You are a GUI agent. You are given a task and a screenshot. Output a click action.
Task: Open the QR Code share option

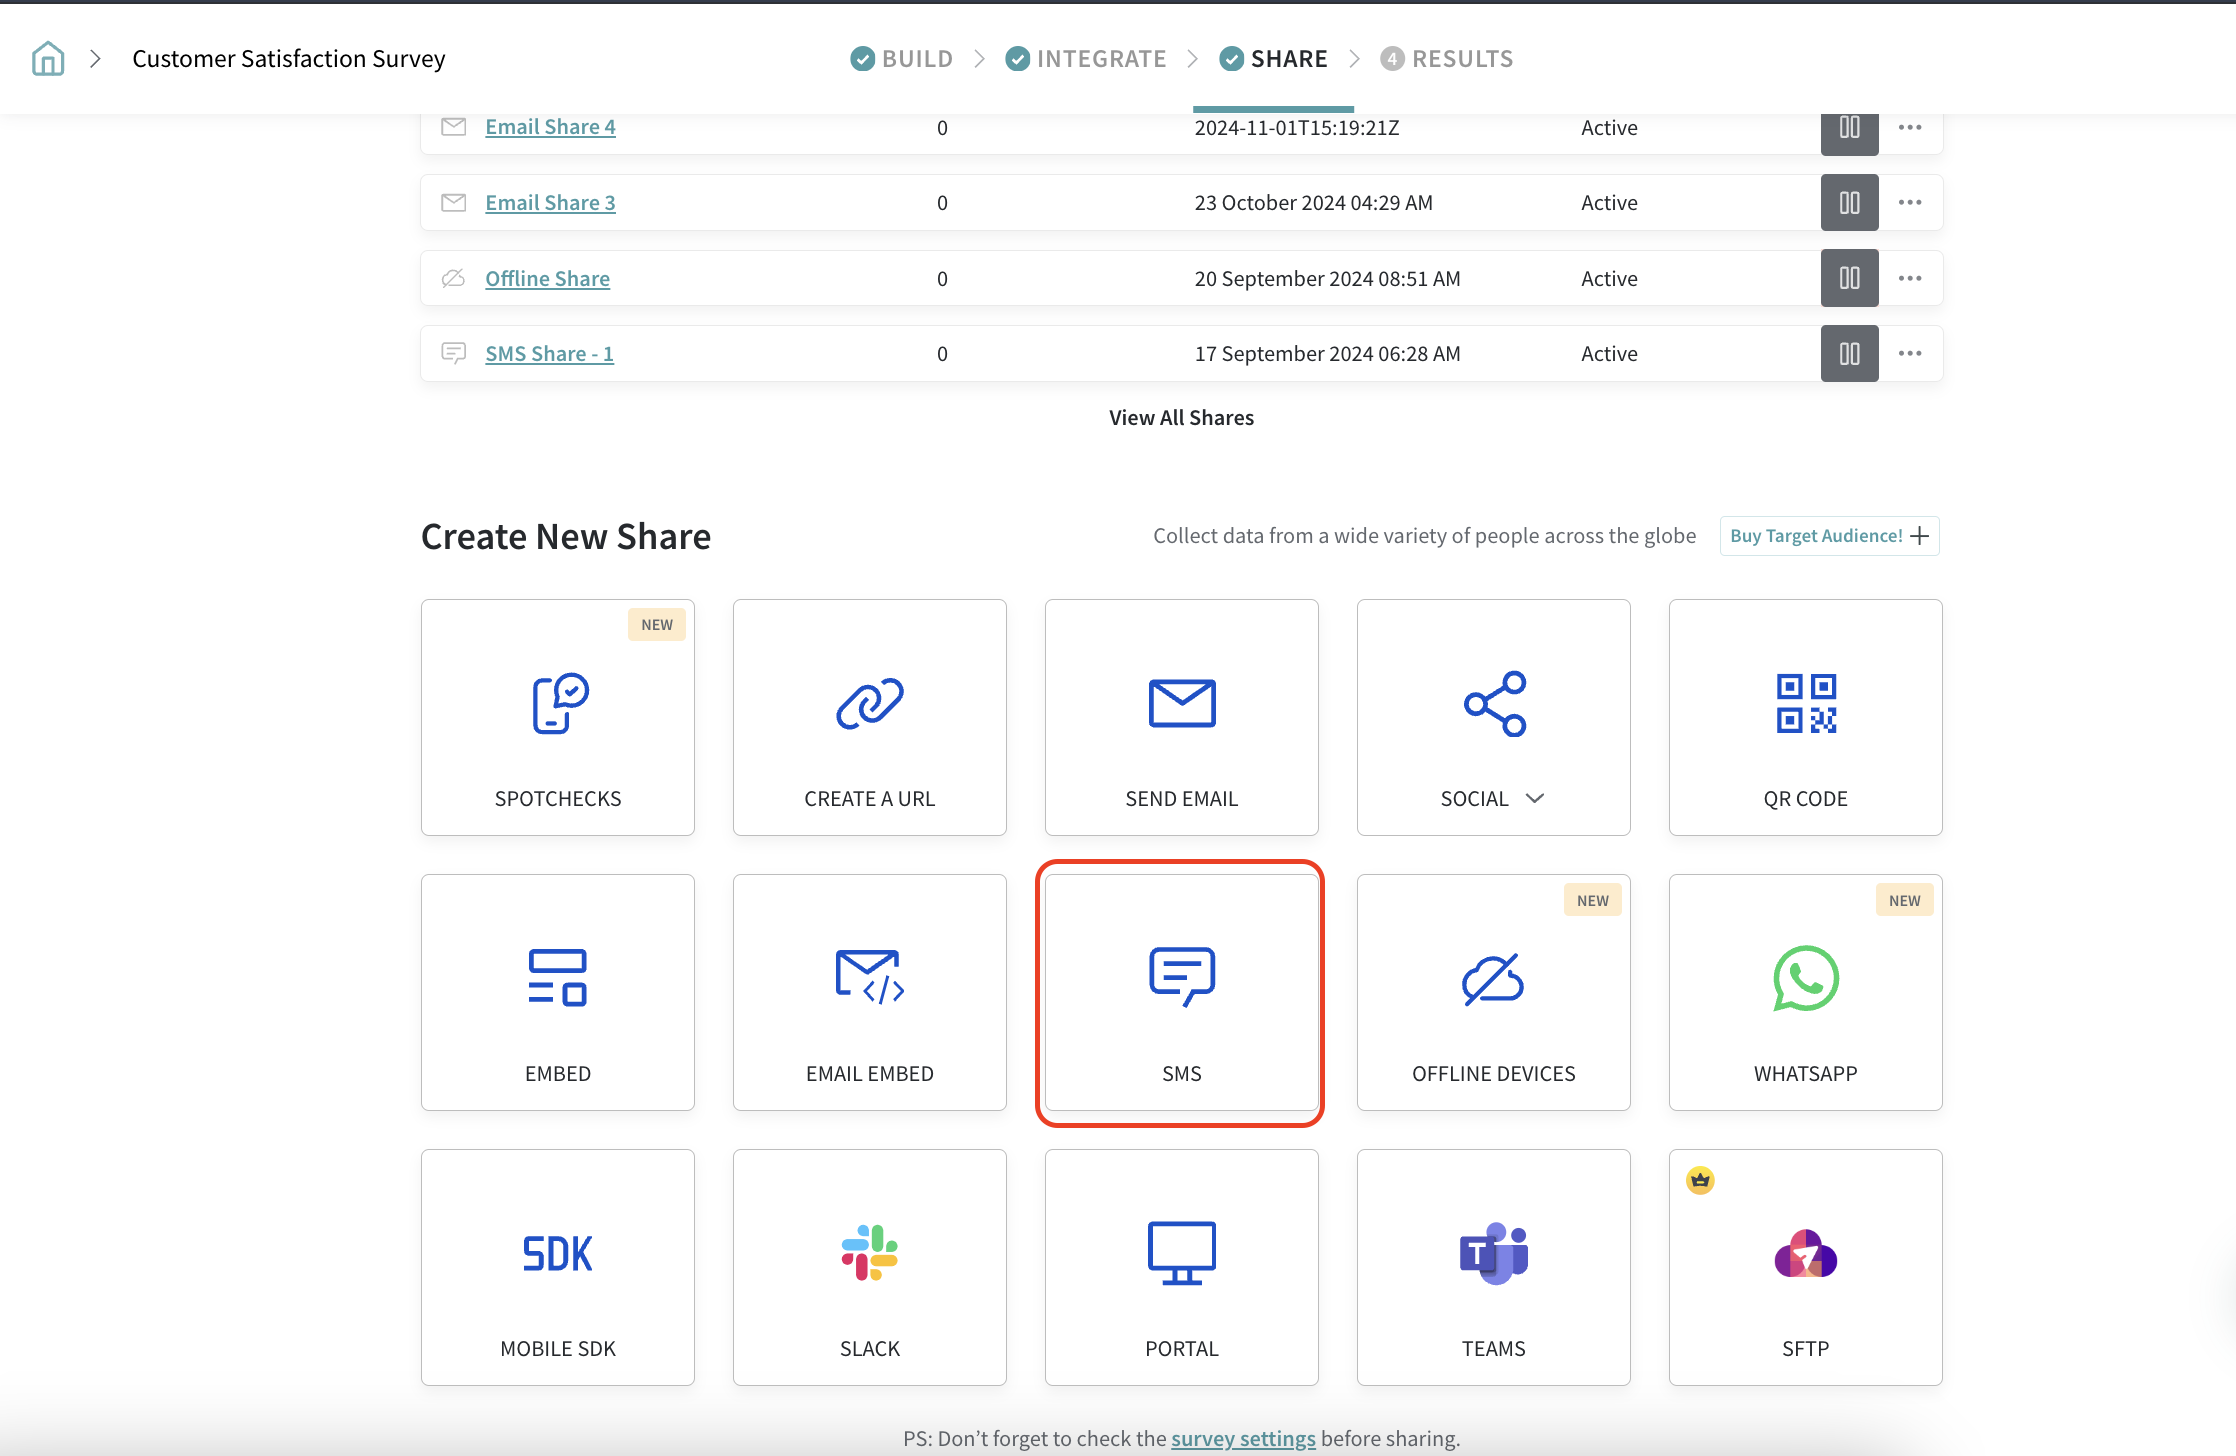click(x=1805, y=717)
